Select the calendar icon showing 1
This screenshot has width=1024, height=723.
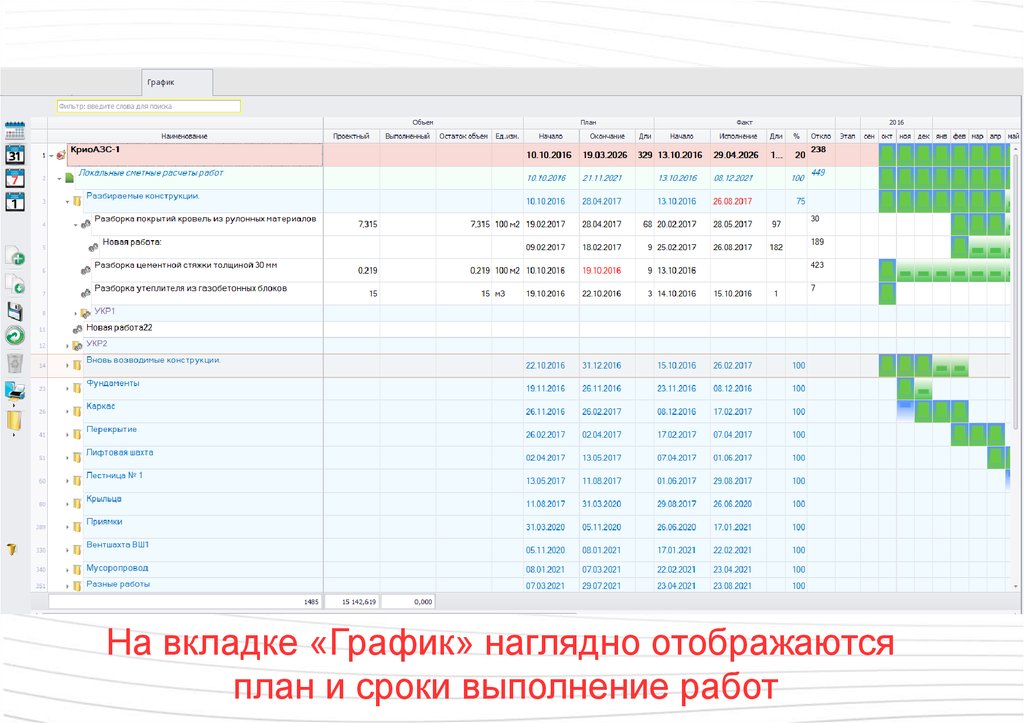point(15,202)
